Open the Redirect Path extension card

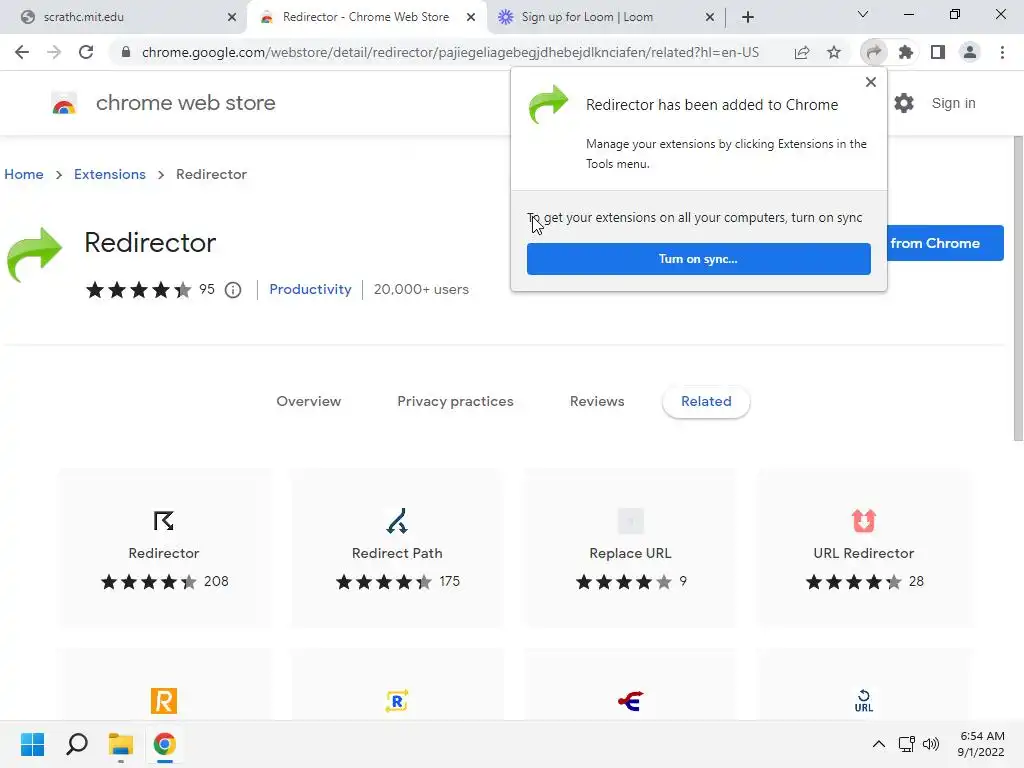pos(397,548)
